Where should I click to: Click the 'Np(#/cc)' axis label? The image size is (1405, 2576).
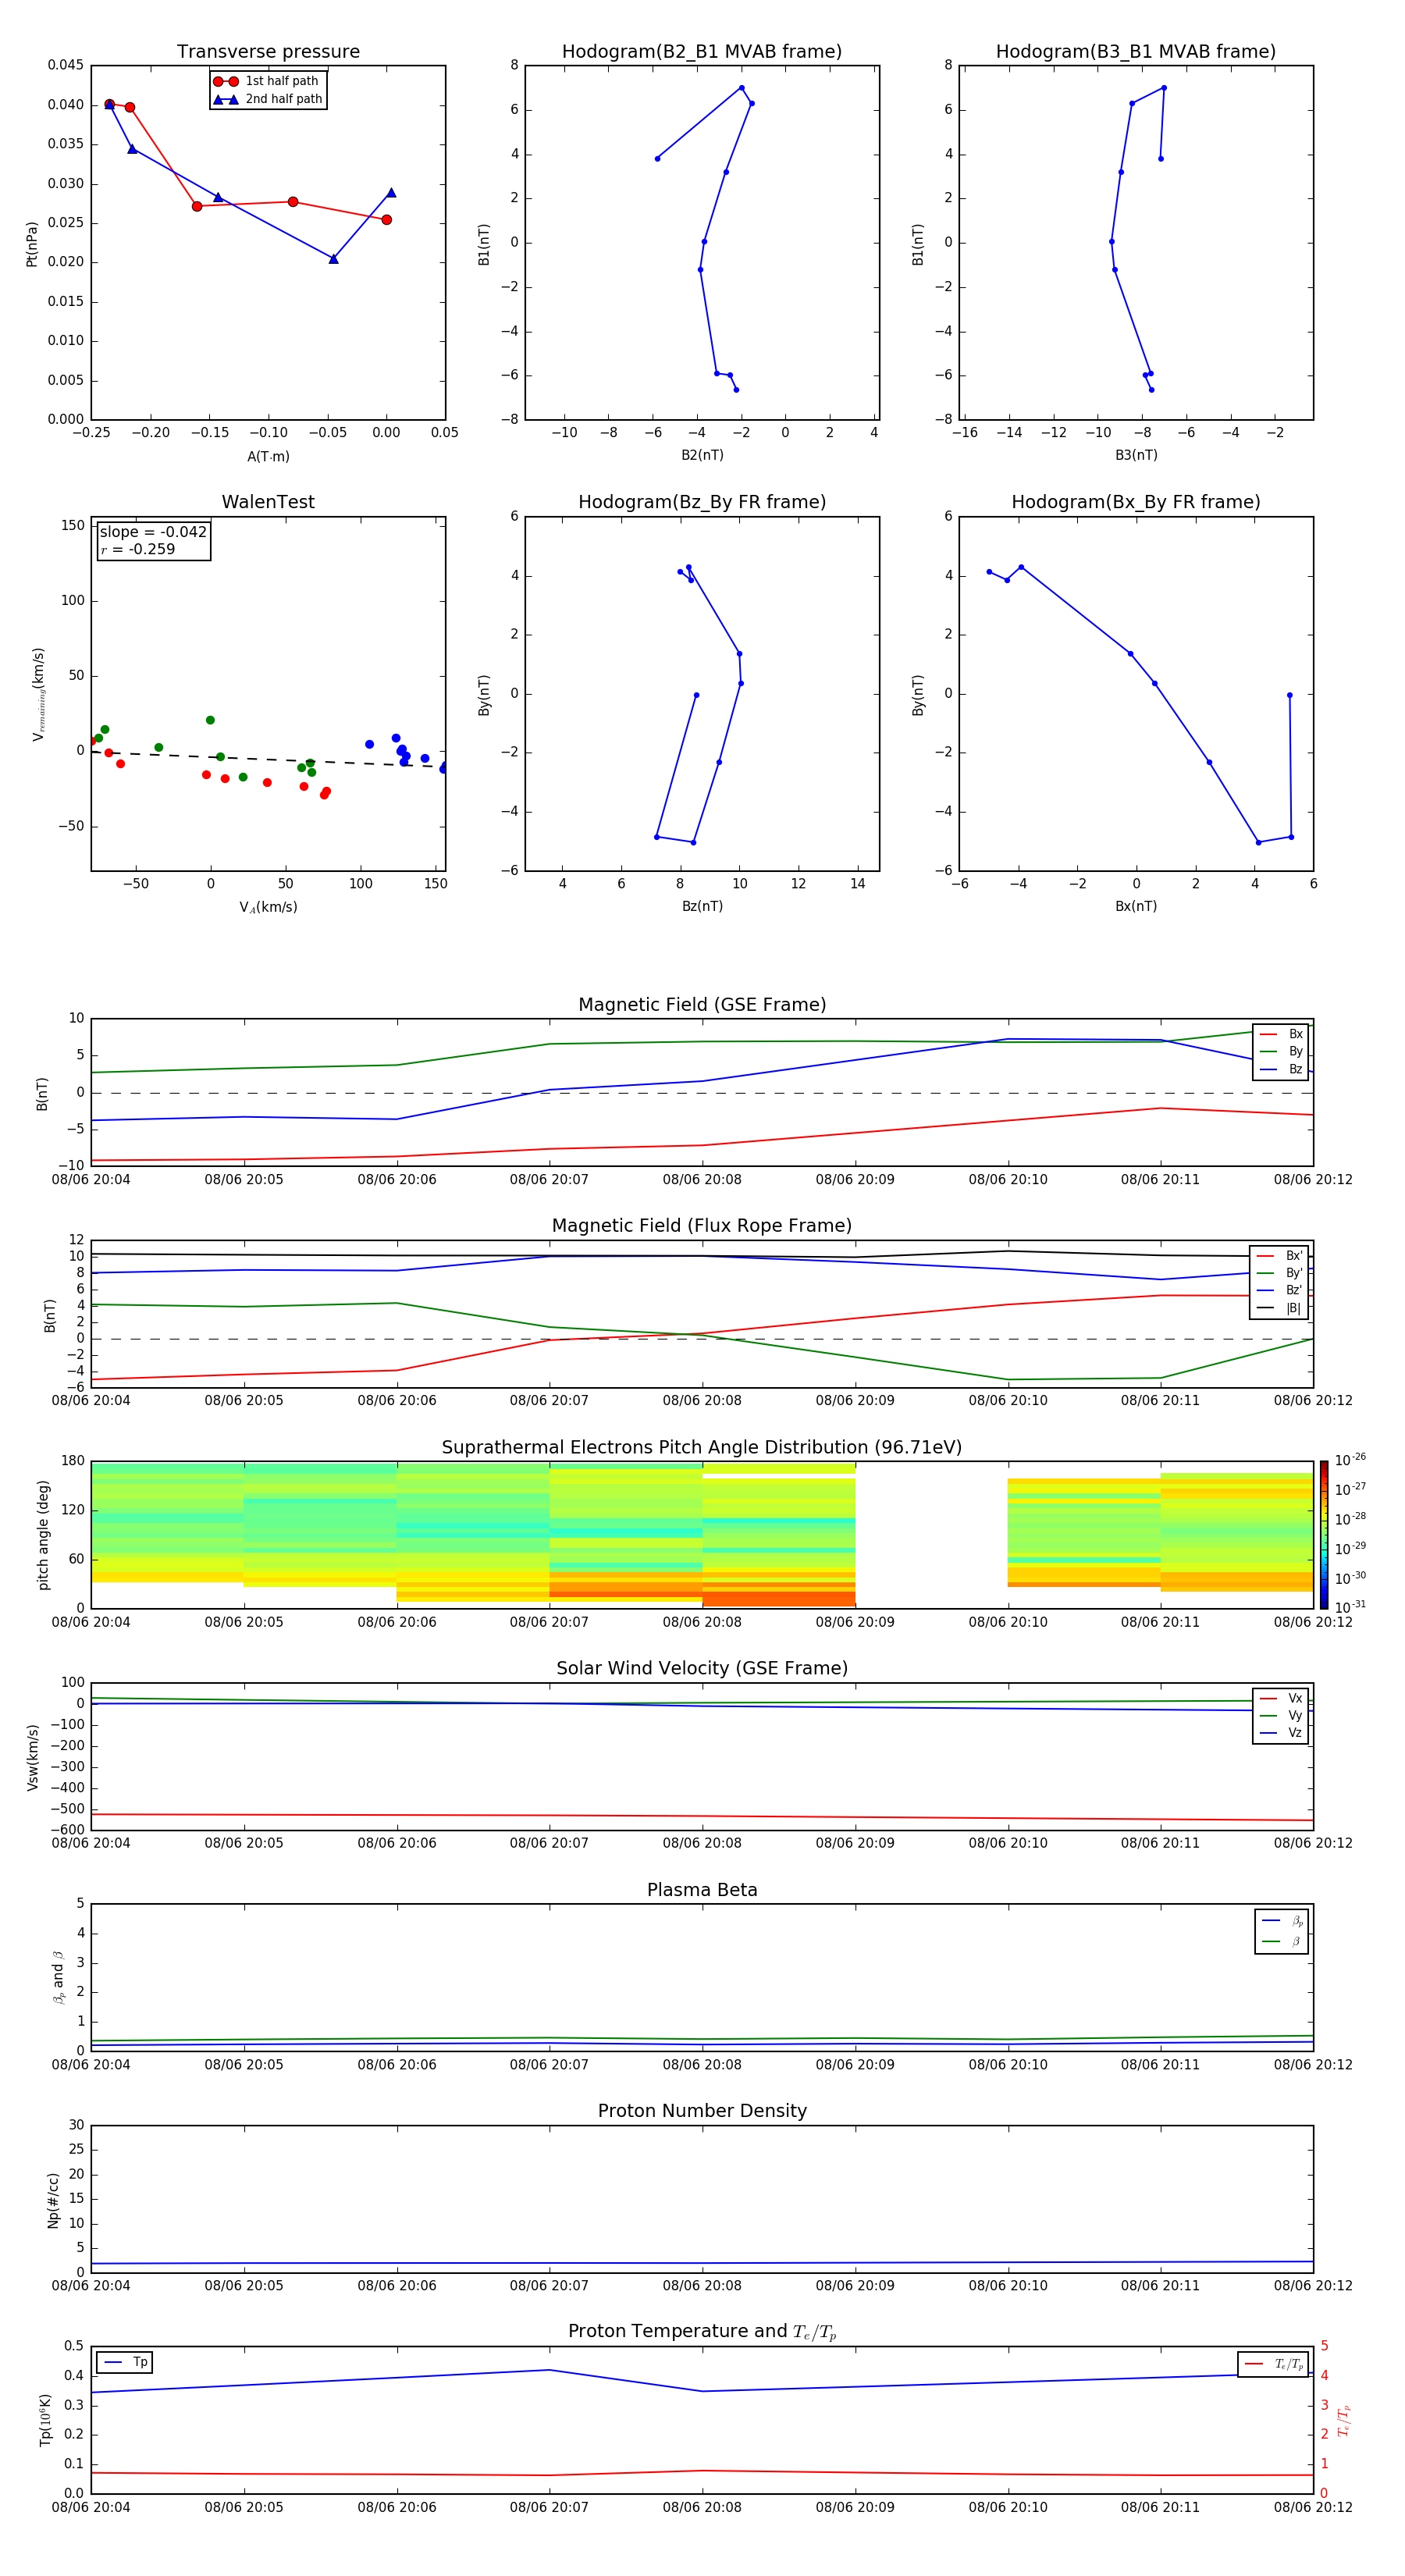[53, 2200]
